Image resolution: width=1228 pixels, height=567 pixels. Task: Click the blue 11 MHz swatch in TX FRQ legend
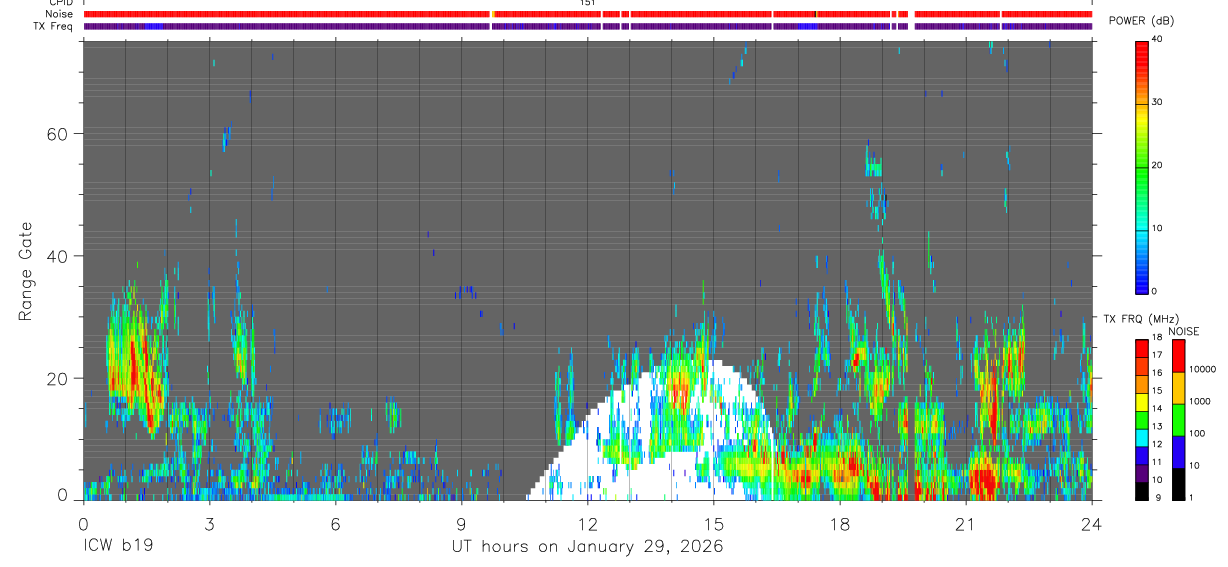[x=1142, y=455]
